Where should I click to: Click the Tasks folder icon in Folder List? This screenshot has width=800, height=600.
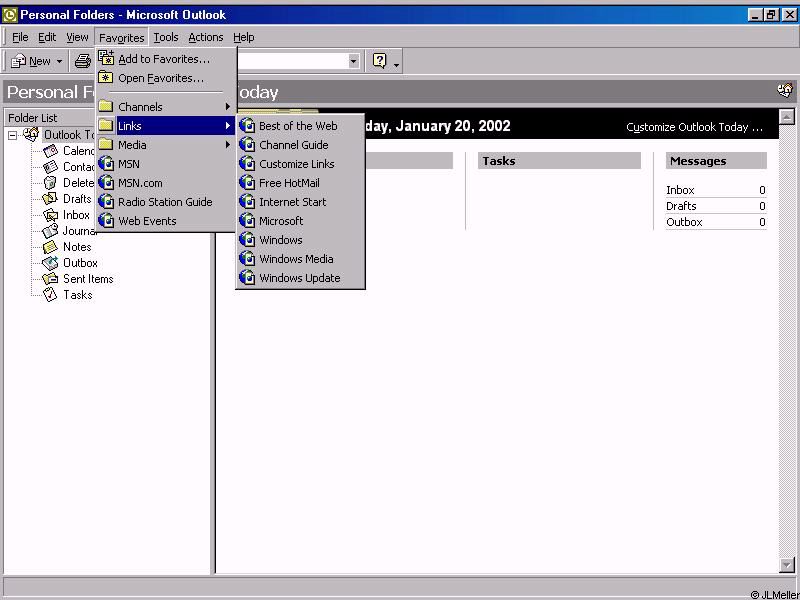coord(50,294)
